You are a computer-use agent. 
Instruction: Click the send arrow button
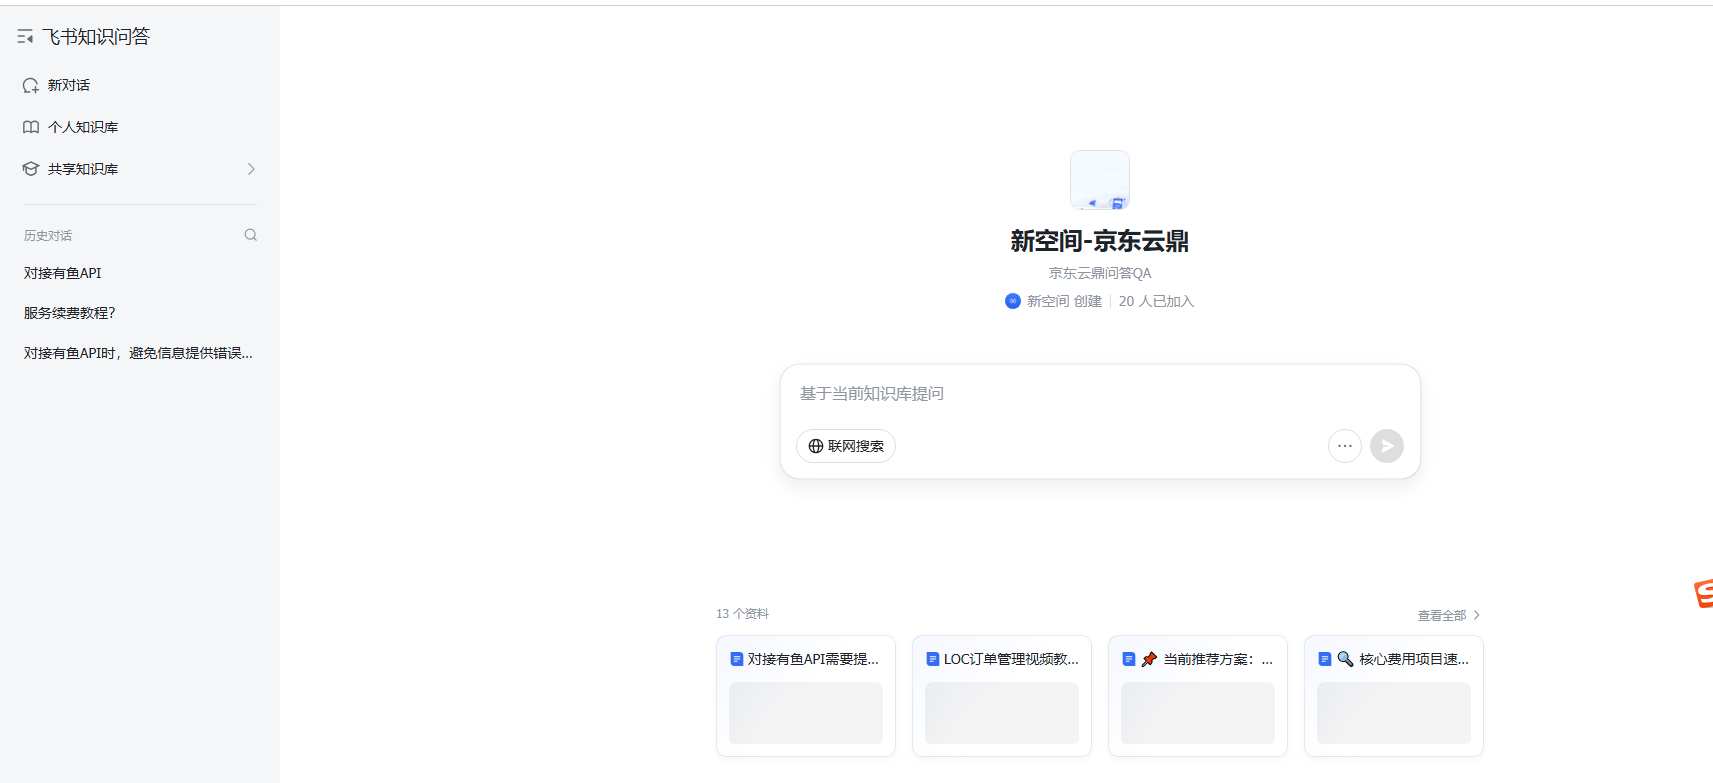tap(1387, 446)
